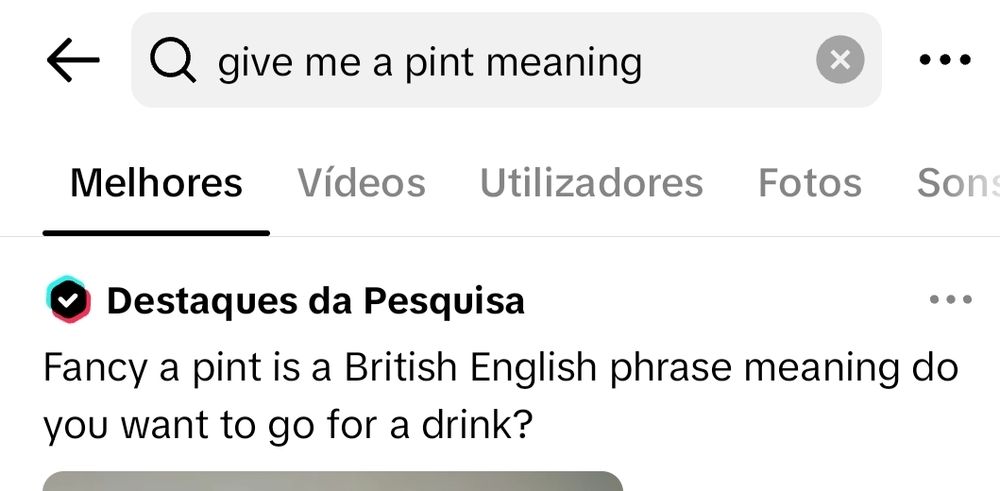Tap the partially visible Sons tab
Screen dimensions: 1000x491
(957, 184)
